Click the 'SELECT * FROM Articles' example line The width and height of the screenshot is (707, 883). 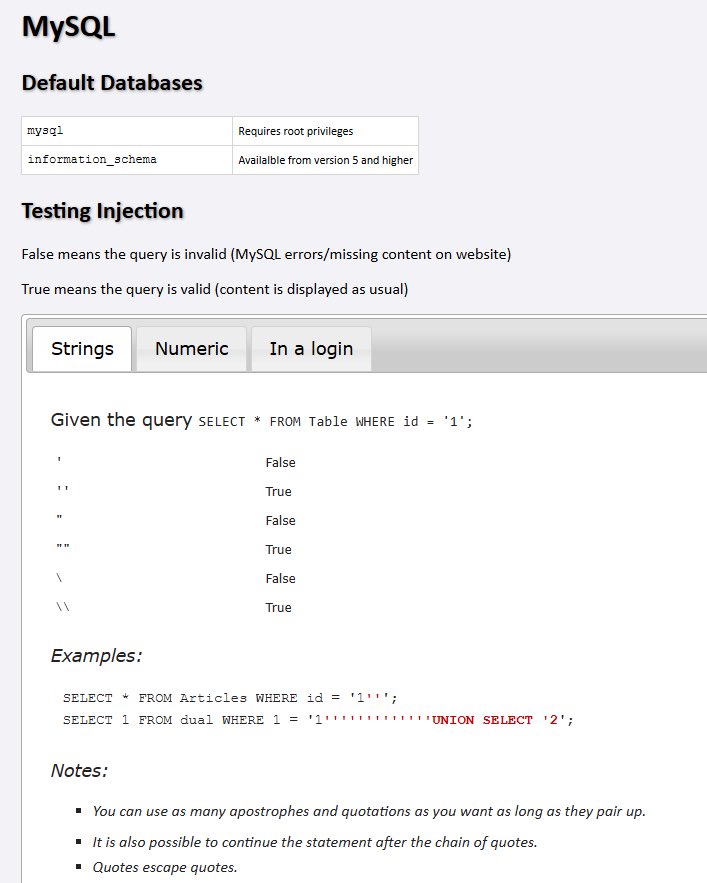(230, 698)
